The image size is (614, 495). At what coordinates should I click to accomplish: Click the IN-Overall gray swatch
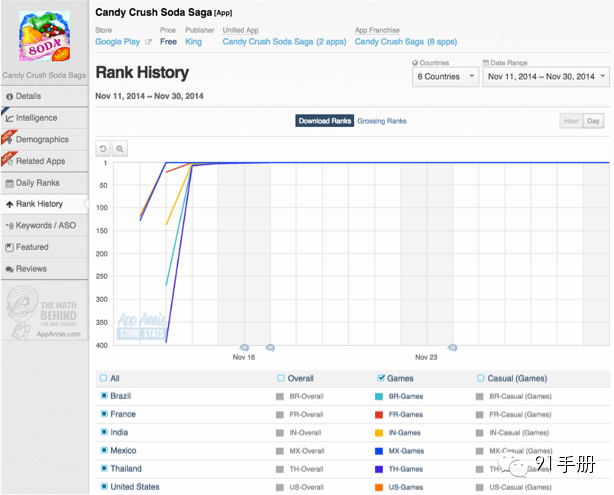pos(280,433)
